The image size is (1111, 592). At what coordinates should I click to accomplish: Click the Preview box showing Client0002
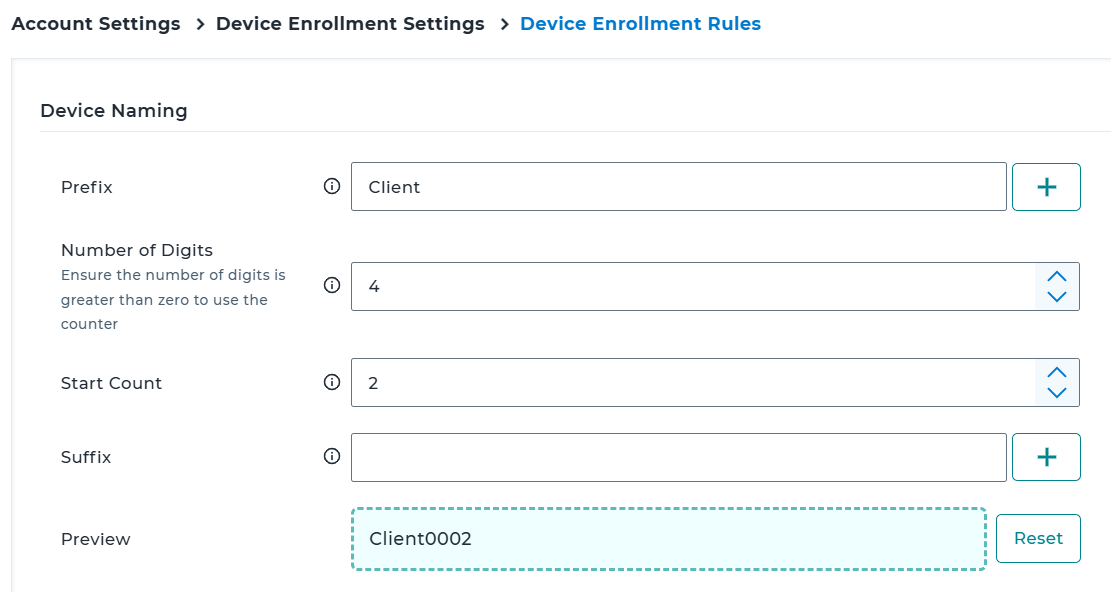(x=668, y=539)
